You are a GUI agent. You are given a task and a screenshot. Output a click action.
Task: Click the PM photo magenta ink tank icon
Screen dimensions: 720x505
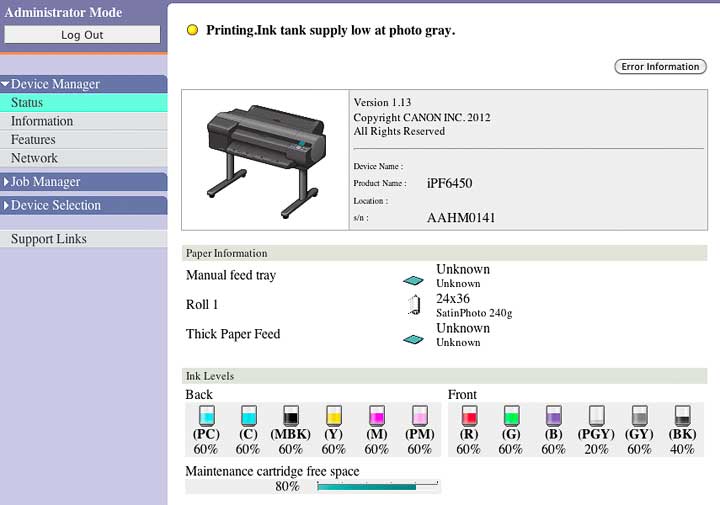pos(420,415)
